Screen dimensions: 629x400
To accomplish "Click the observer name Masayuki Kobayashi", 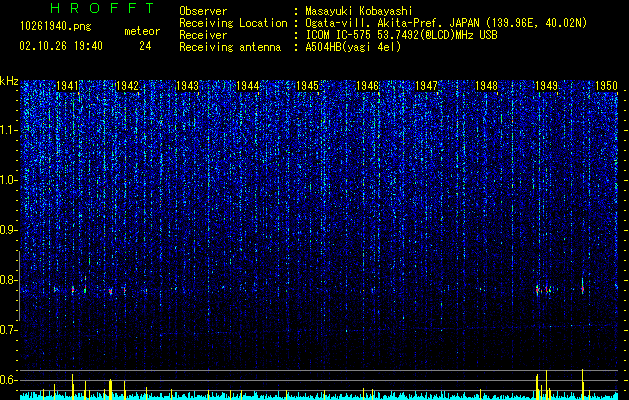I will [x=359, y=11].
